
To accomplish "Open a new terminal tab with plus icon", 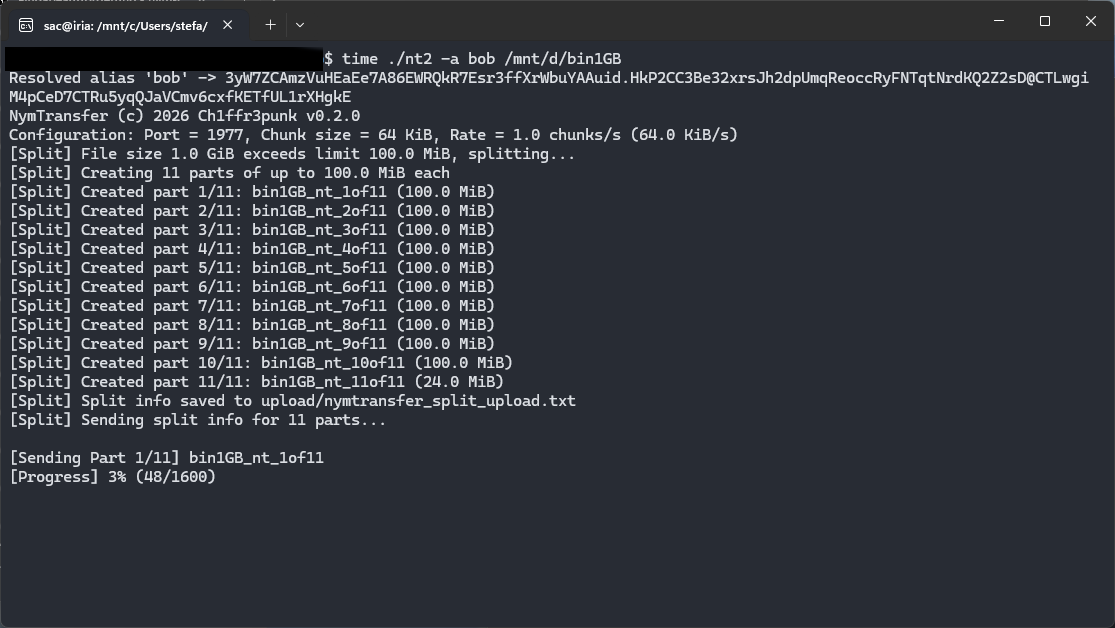I will [270, 25].
